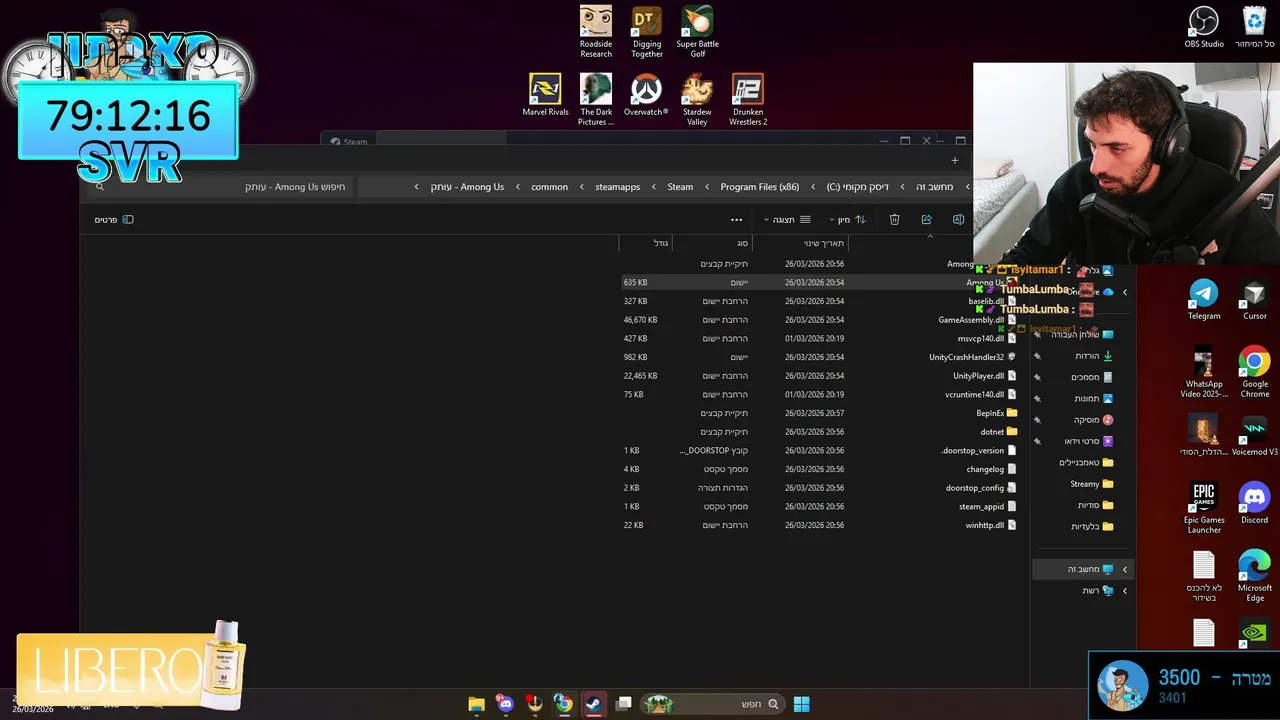Open Microsoft Edge desktop shortcut

coord(1255,576)
